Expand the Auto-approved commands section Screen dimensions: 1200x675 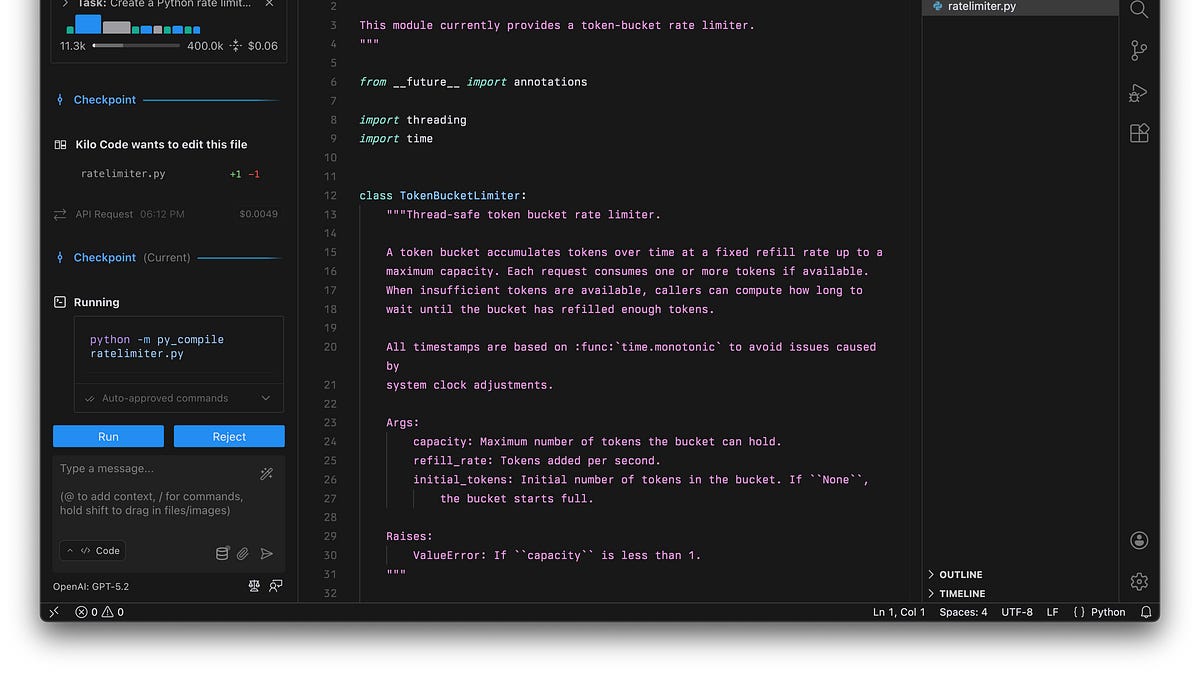coord(178,397)
